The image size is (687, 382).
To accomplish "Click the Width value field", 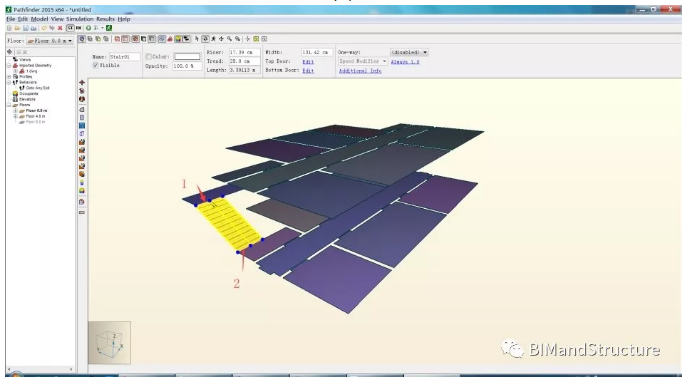I will pos(316,52).
